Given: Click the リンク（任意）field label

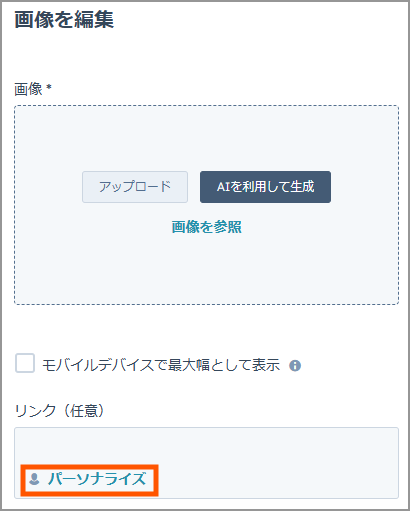Looking at the screenshot, I should (59, 411).
